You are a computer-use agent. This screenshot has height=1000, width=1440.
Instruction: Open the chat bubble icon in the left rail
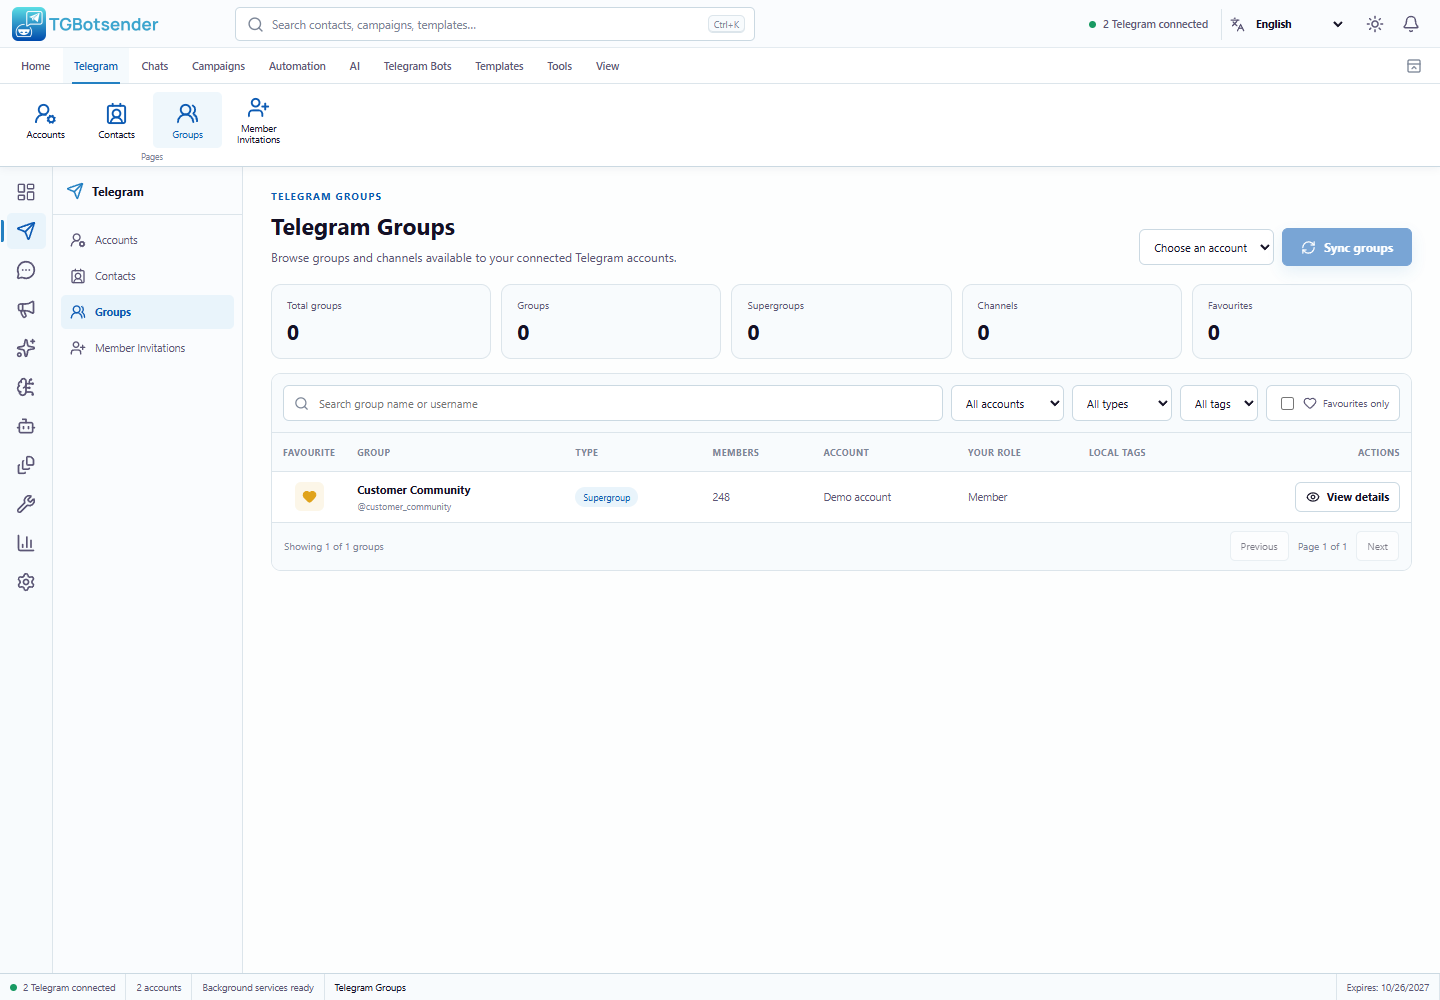[26, 270]
